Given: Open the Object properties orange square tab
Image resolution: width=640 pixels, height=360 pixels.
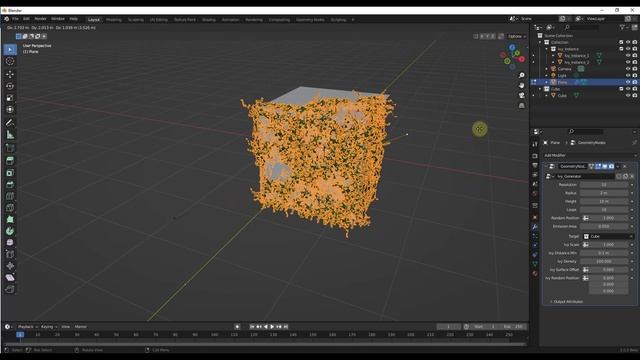Looking at the screenshot, I should tap(535, 218).
